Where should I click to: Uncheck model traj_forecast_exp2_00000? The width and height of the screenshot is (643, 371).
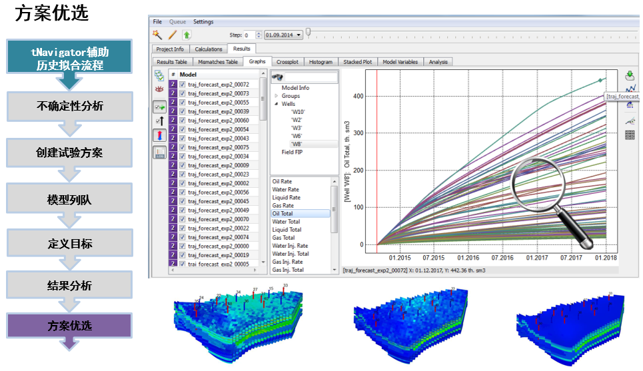pyautogui.click(x=182, y=246)
